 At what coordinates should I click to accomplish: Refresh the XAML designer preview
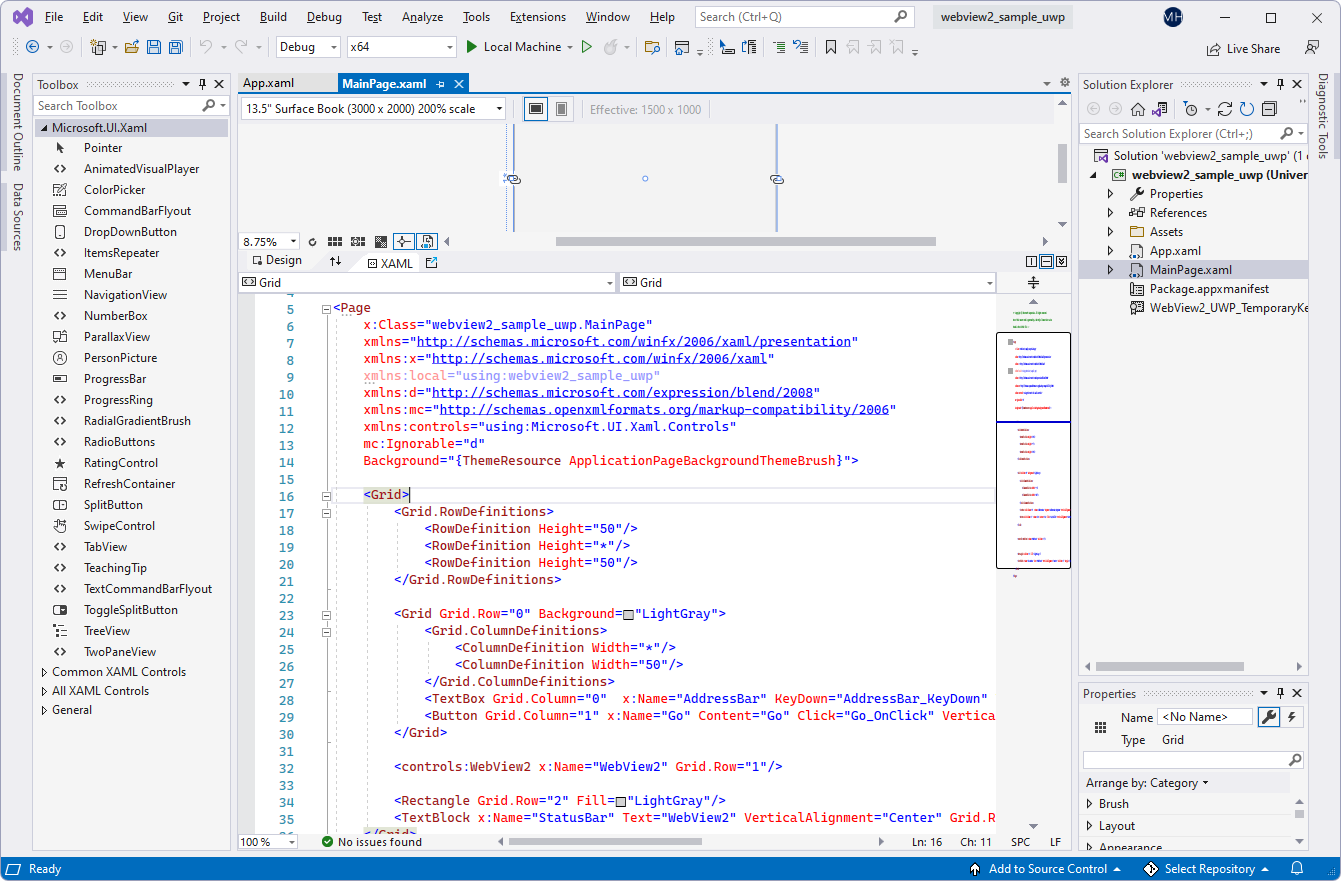coord(312,241)
